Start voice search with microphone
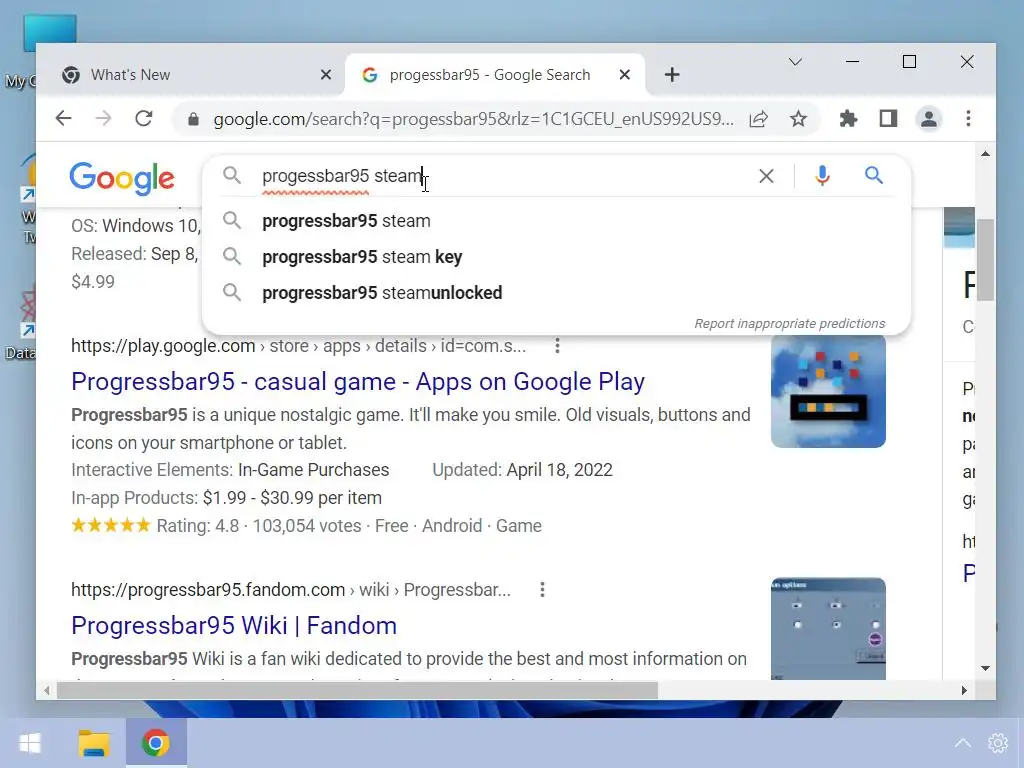 coord(822,176)
